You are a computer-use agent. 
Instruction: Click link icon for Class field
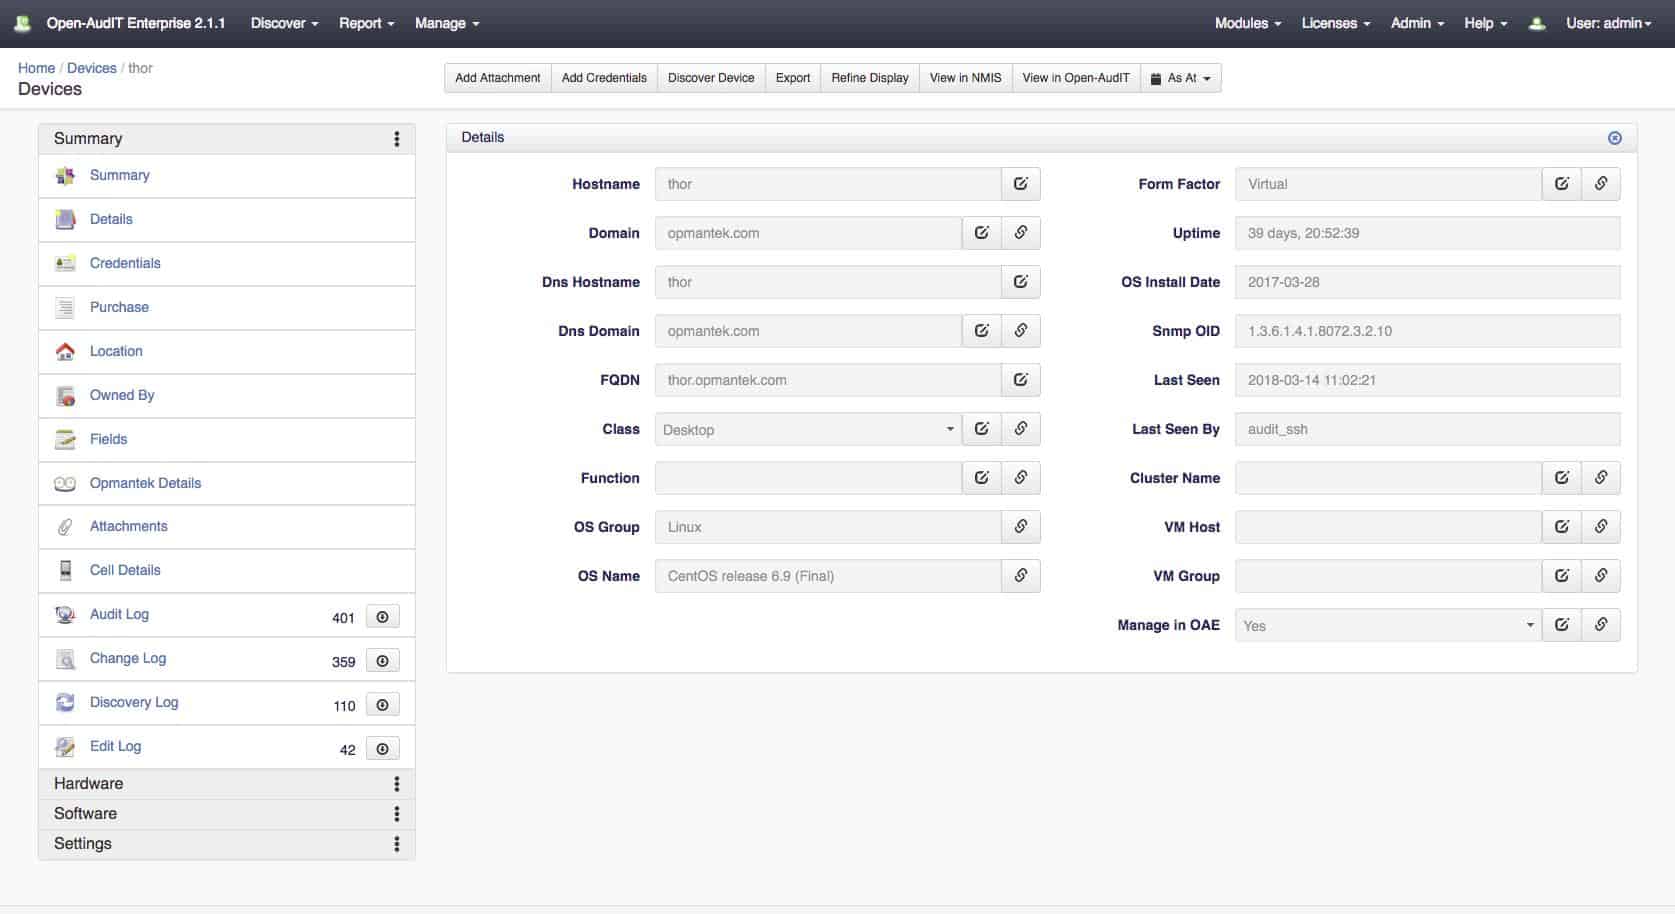pos(1020,429)
